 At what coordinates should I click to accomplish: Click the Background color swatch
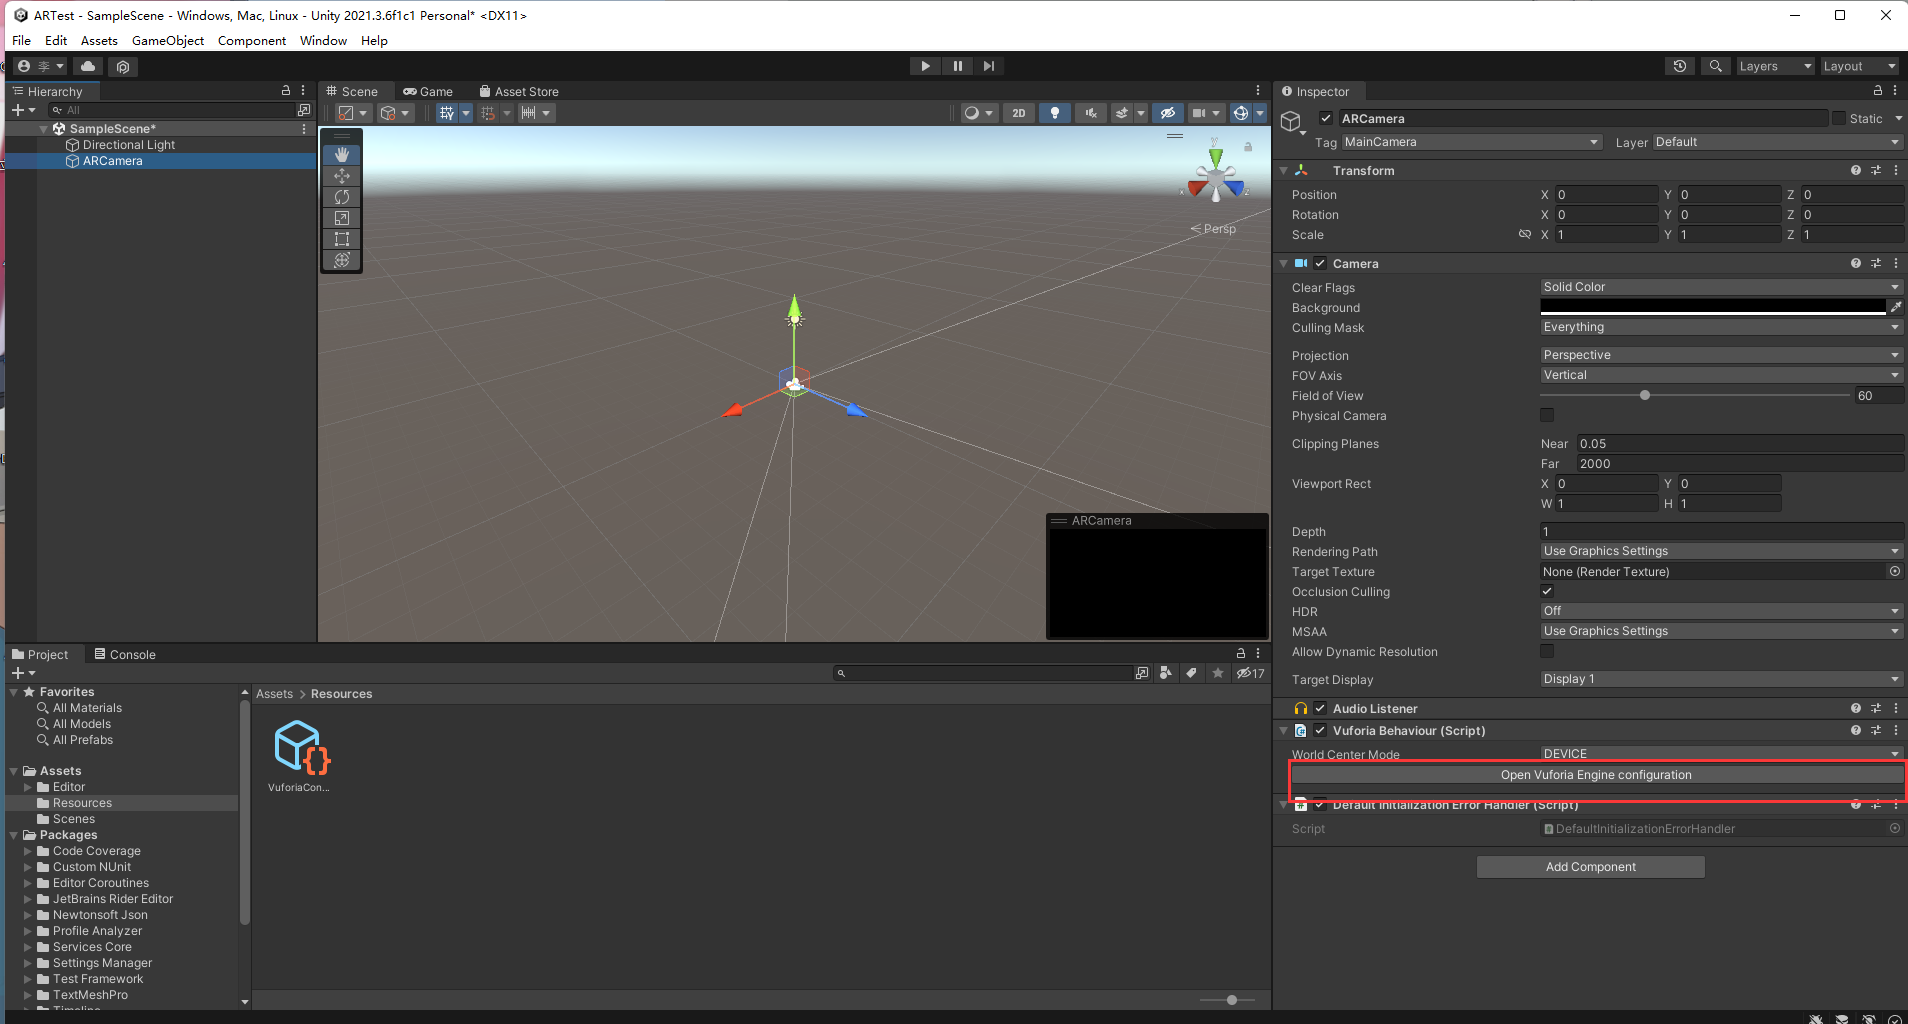[x=1712, y=307]
